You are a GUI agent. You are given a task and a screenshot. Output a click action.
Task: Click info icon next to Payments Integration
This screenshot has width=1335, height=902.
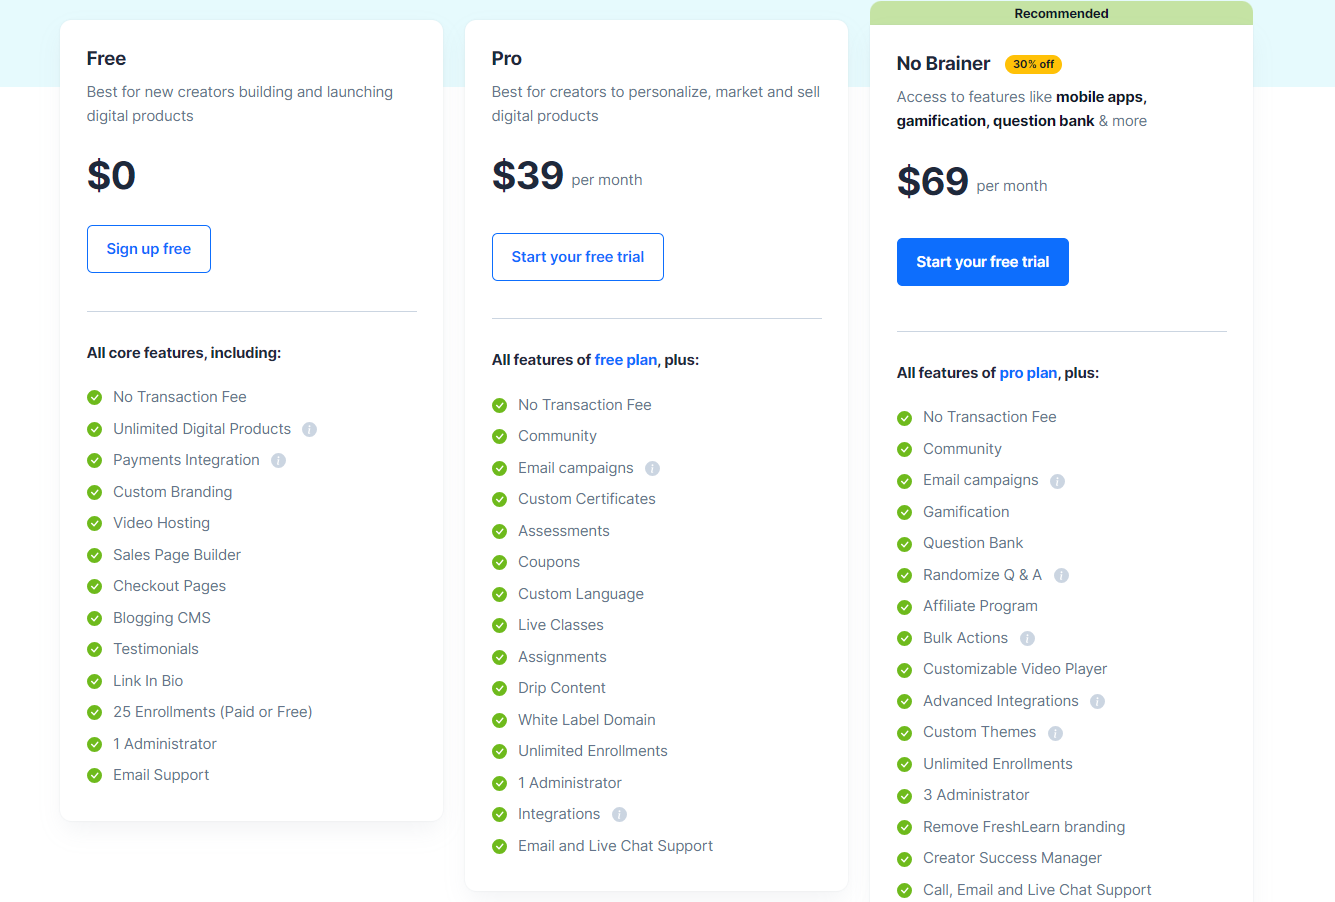coord(279,461)
